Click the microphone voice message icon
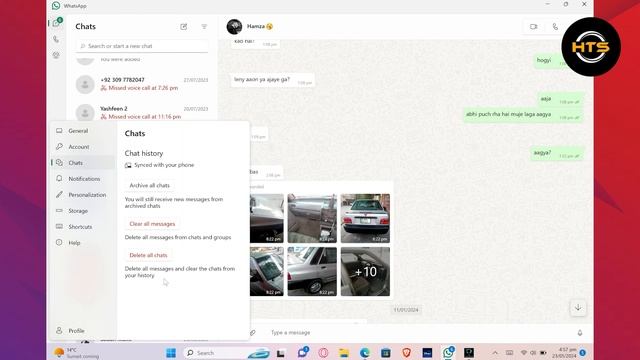Viewport: 640px width, 360px height. click(x=580, y=333)
